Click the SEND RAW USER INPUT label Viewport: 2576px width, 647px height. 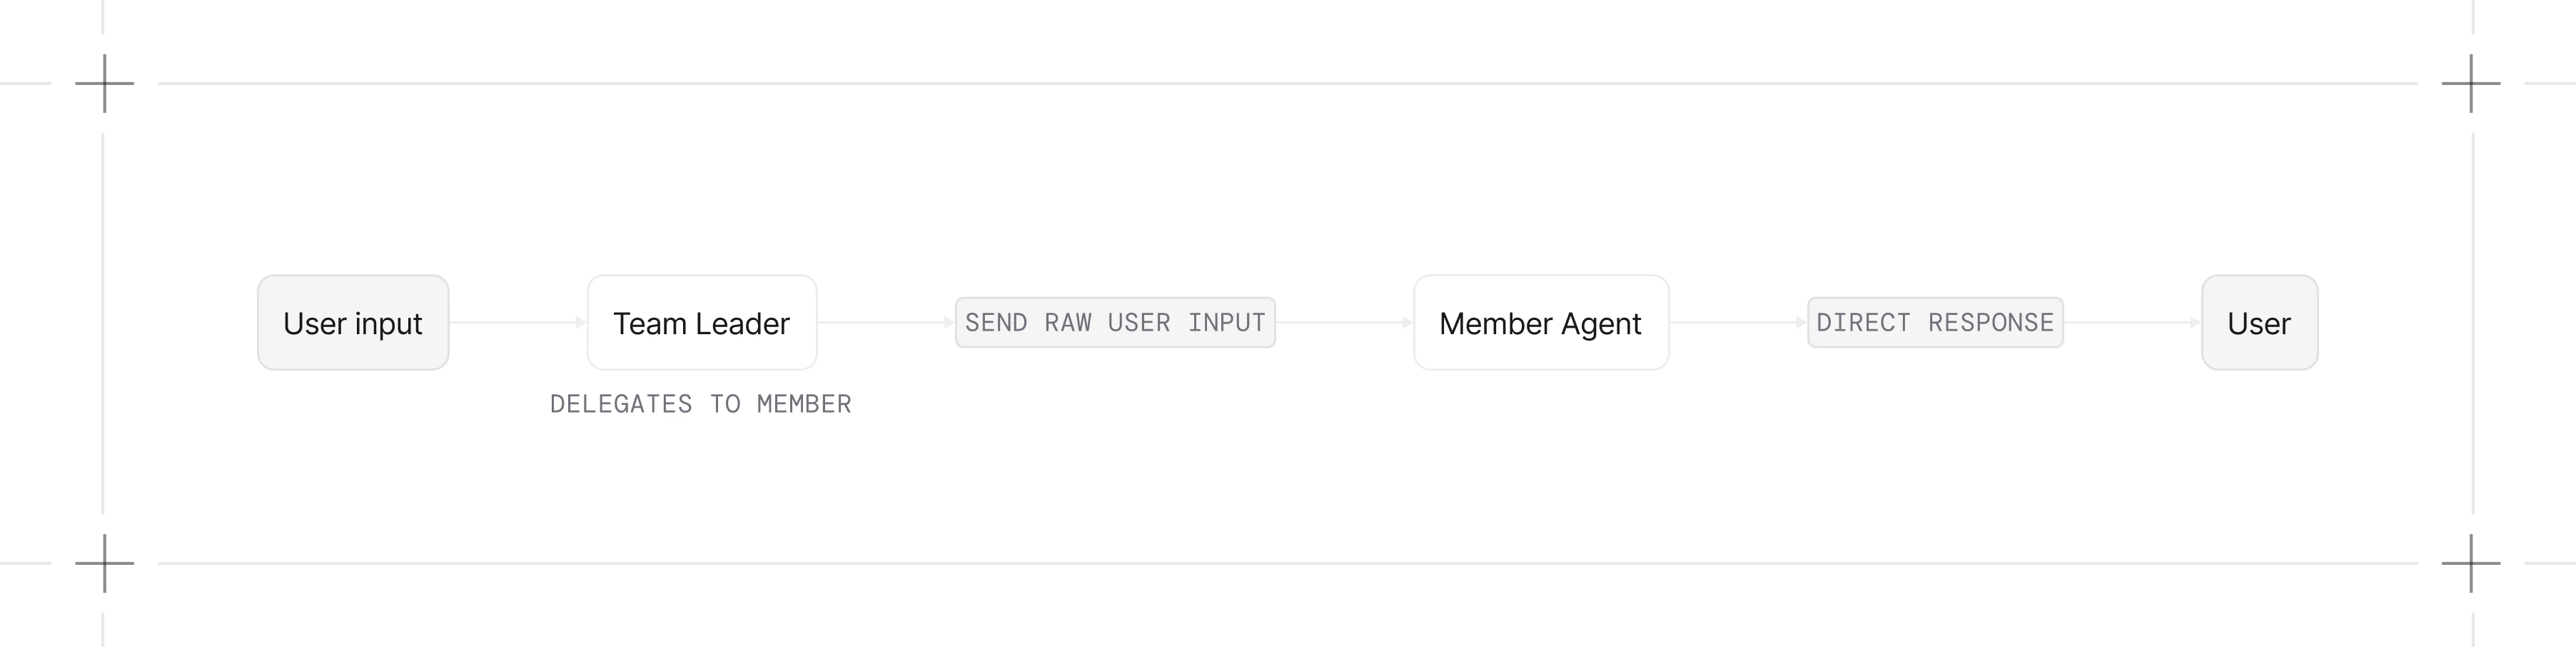1115,323
